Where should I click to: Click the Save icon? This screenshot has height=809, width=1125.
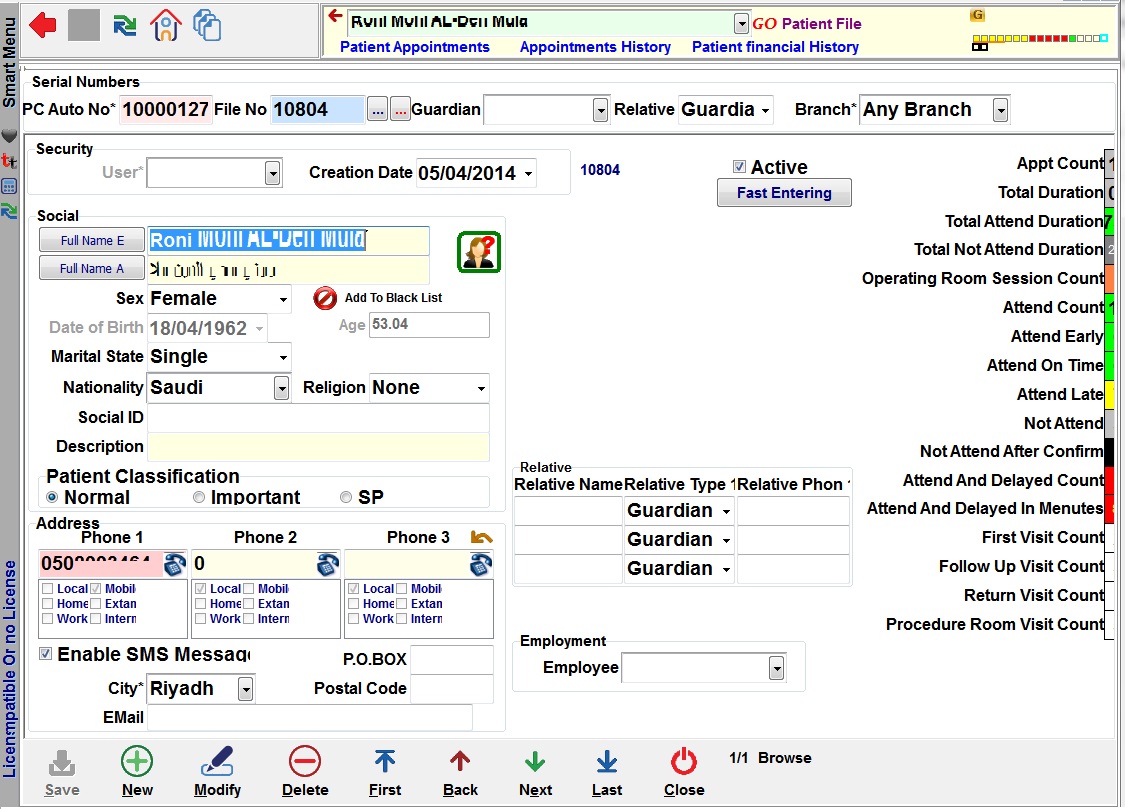point(62,763)
